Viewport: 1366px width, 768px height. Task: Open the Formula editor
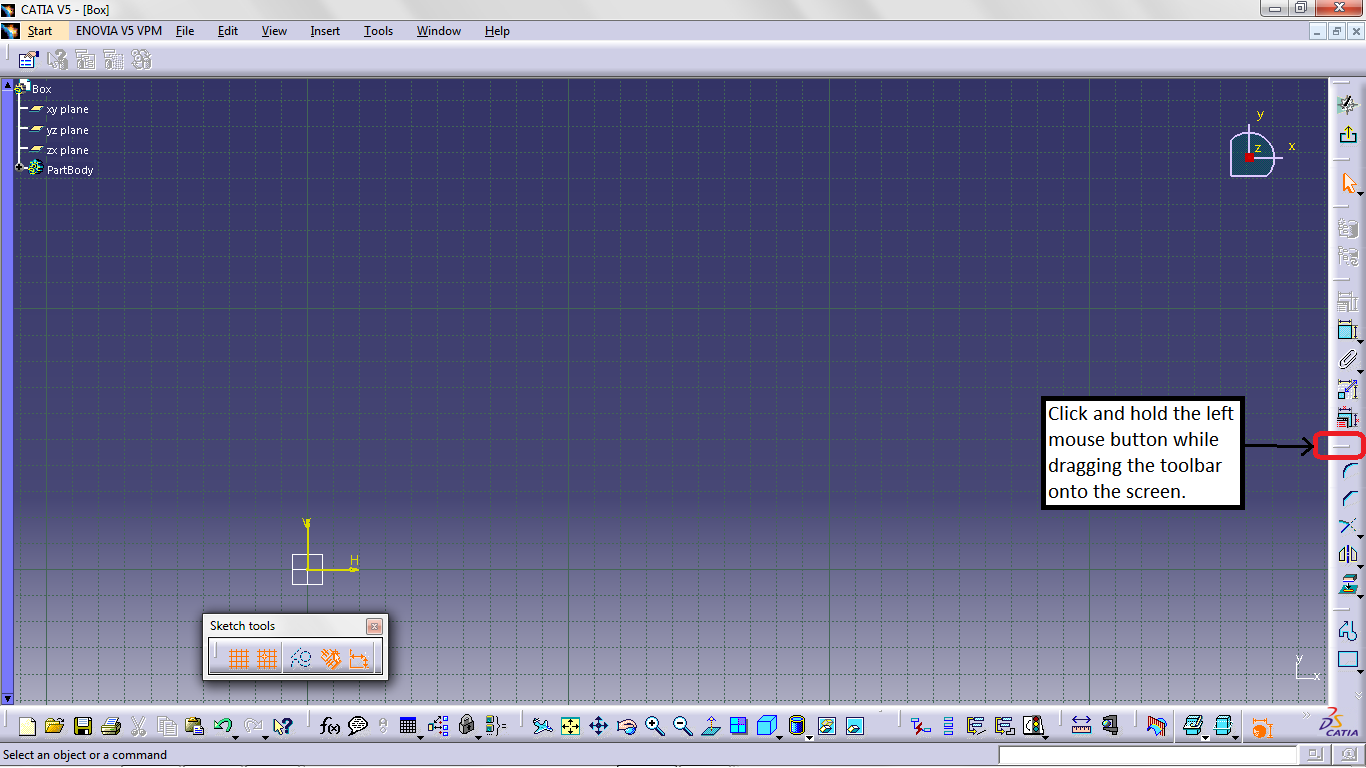(x=329, y=725)
